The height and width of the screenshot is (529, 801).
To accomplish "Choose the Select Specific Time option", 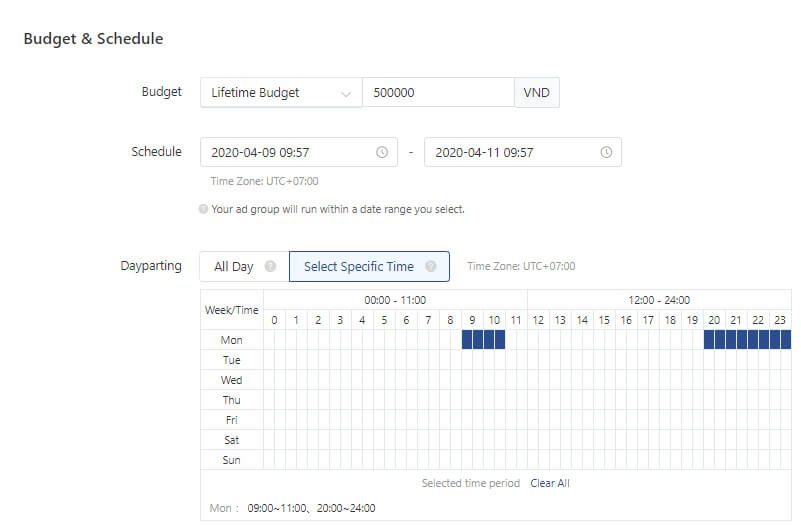I will point(358,267).
